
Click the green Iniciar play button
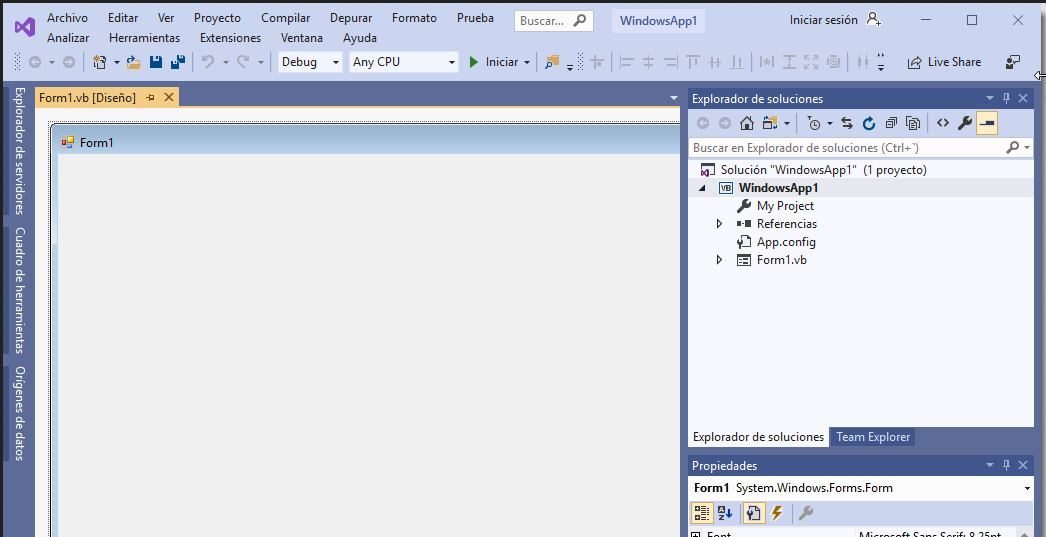point(474,62)
